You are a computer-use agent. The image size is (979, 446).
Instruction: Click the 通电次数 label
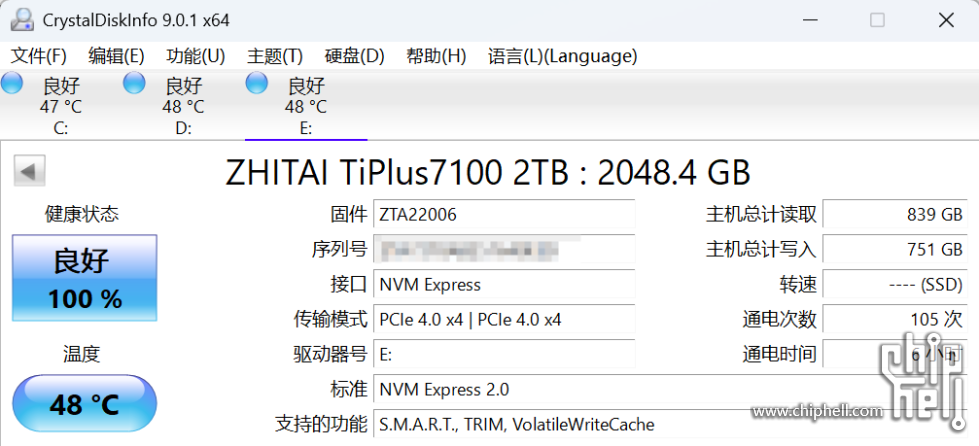tap(779, 320)
